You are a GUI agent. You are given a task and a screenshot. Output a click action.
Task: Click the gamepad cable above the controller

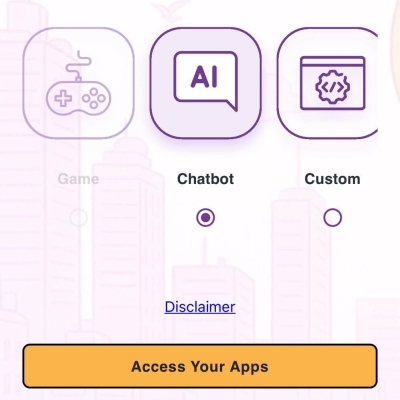[79, 66]
